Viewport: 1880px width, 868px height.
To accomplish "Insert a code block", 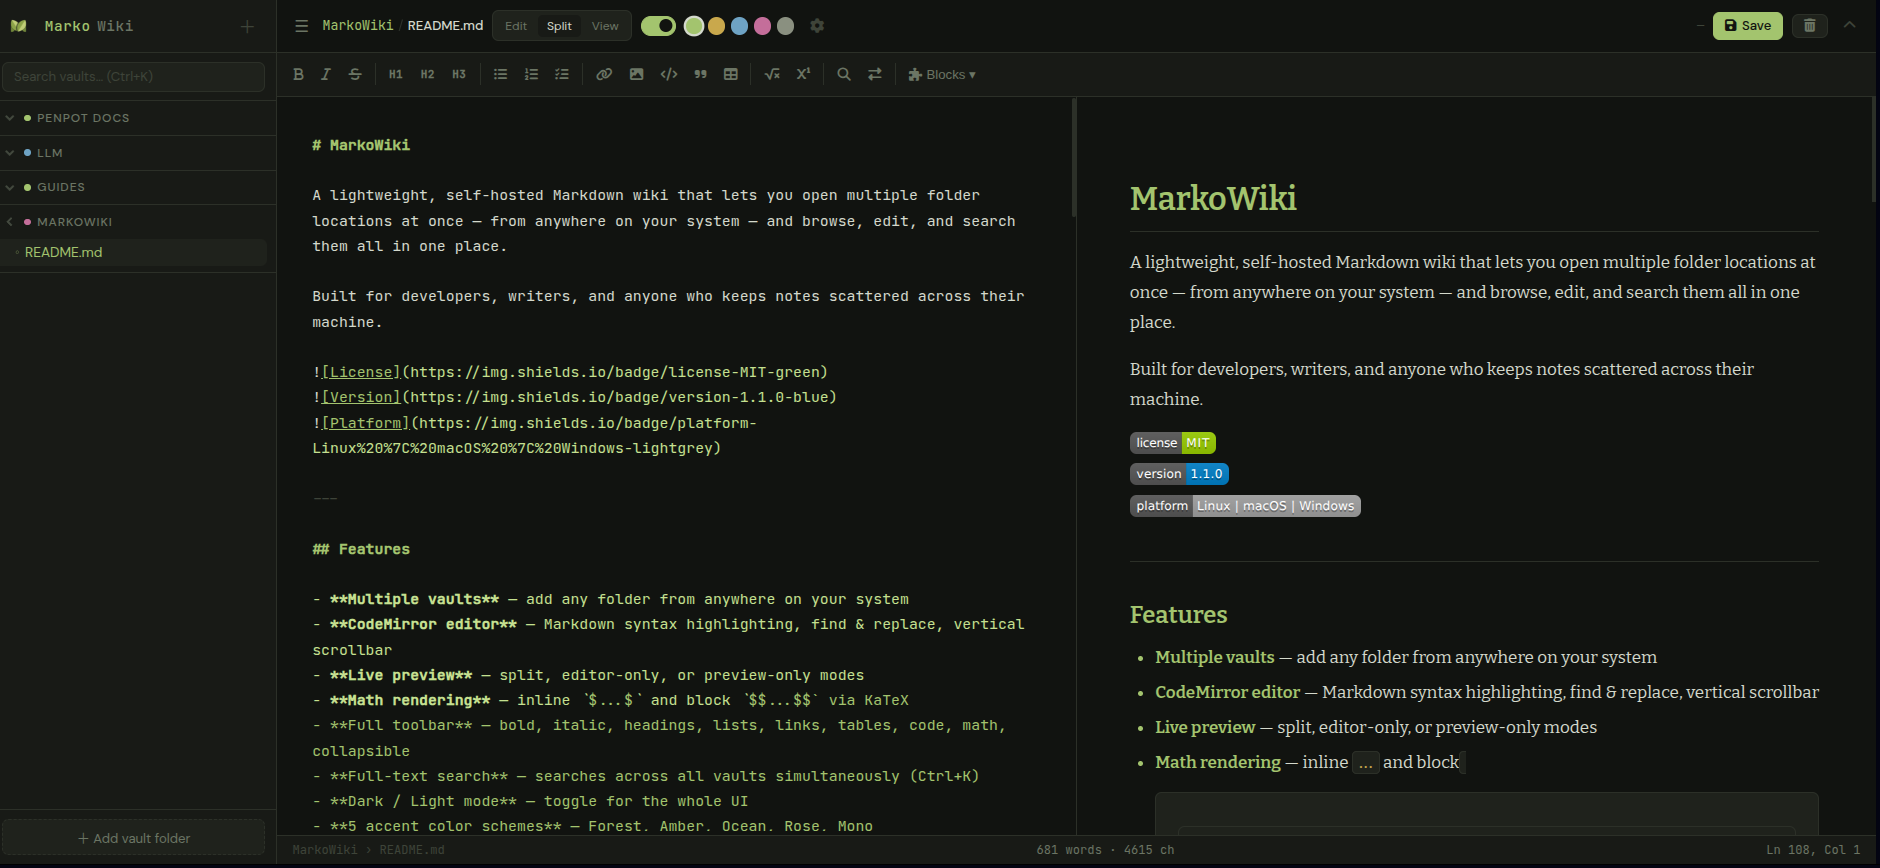I will coord(669,74).
